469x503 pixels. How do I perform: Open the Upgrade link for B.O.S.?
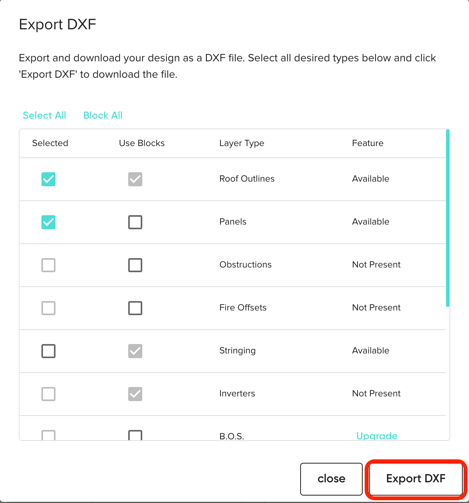[x=377, y=435]
